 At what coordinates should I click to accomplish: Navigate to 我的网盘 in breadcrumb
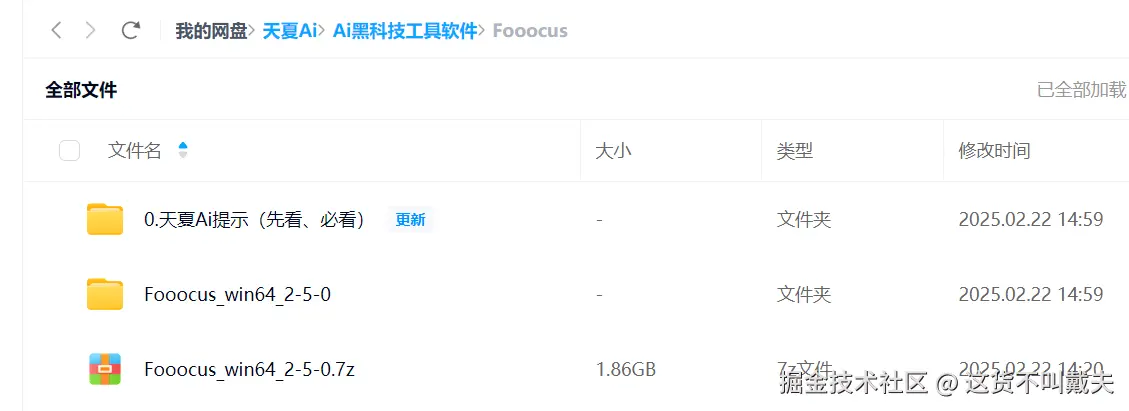tap(212, 31)
